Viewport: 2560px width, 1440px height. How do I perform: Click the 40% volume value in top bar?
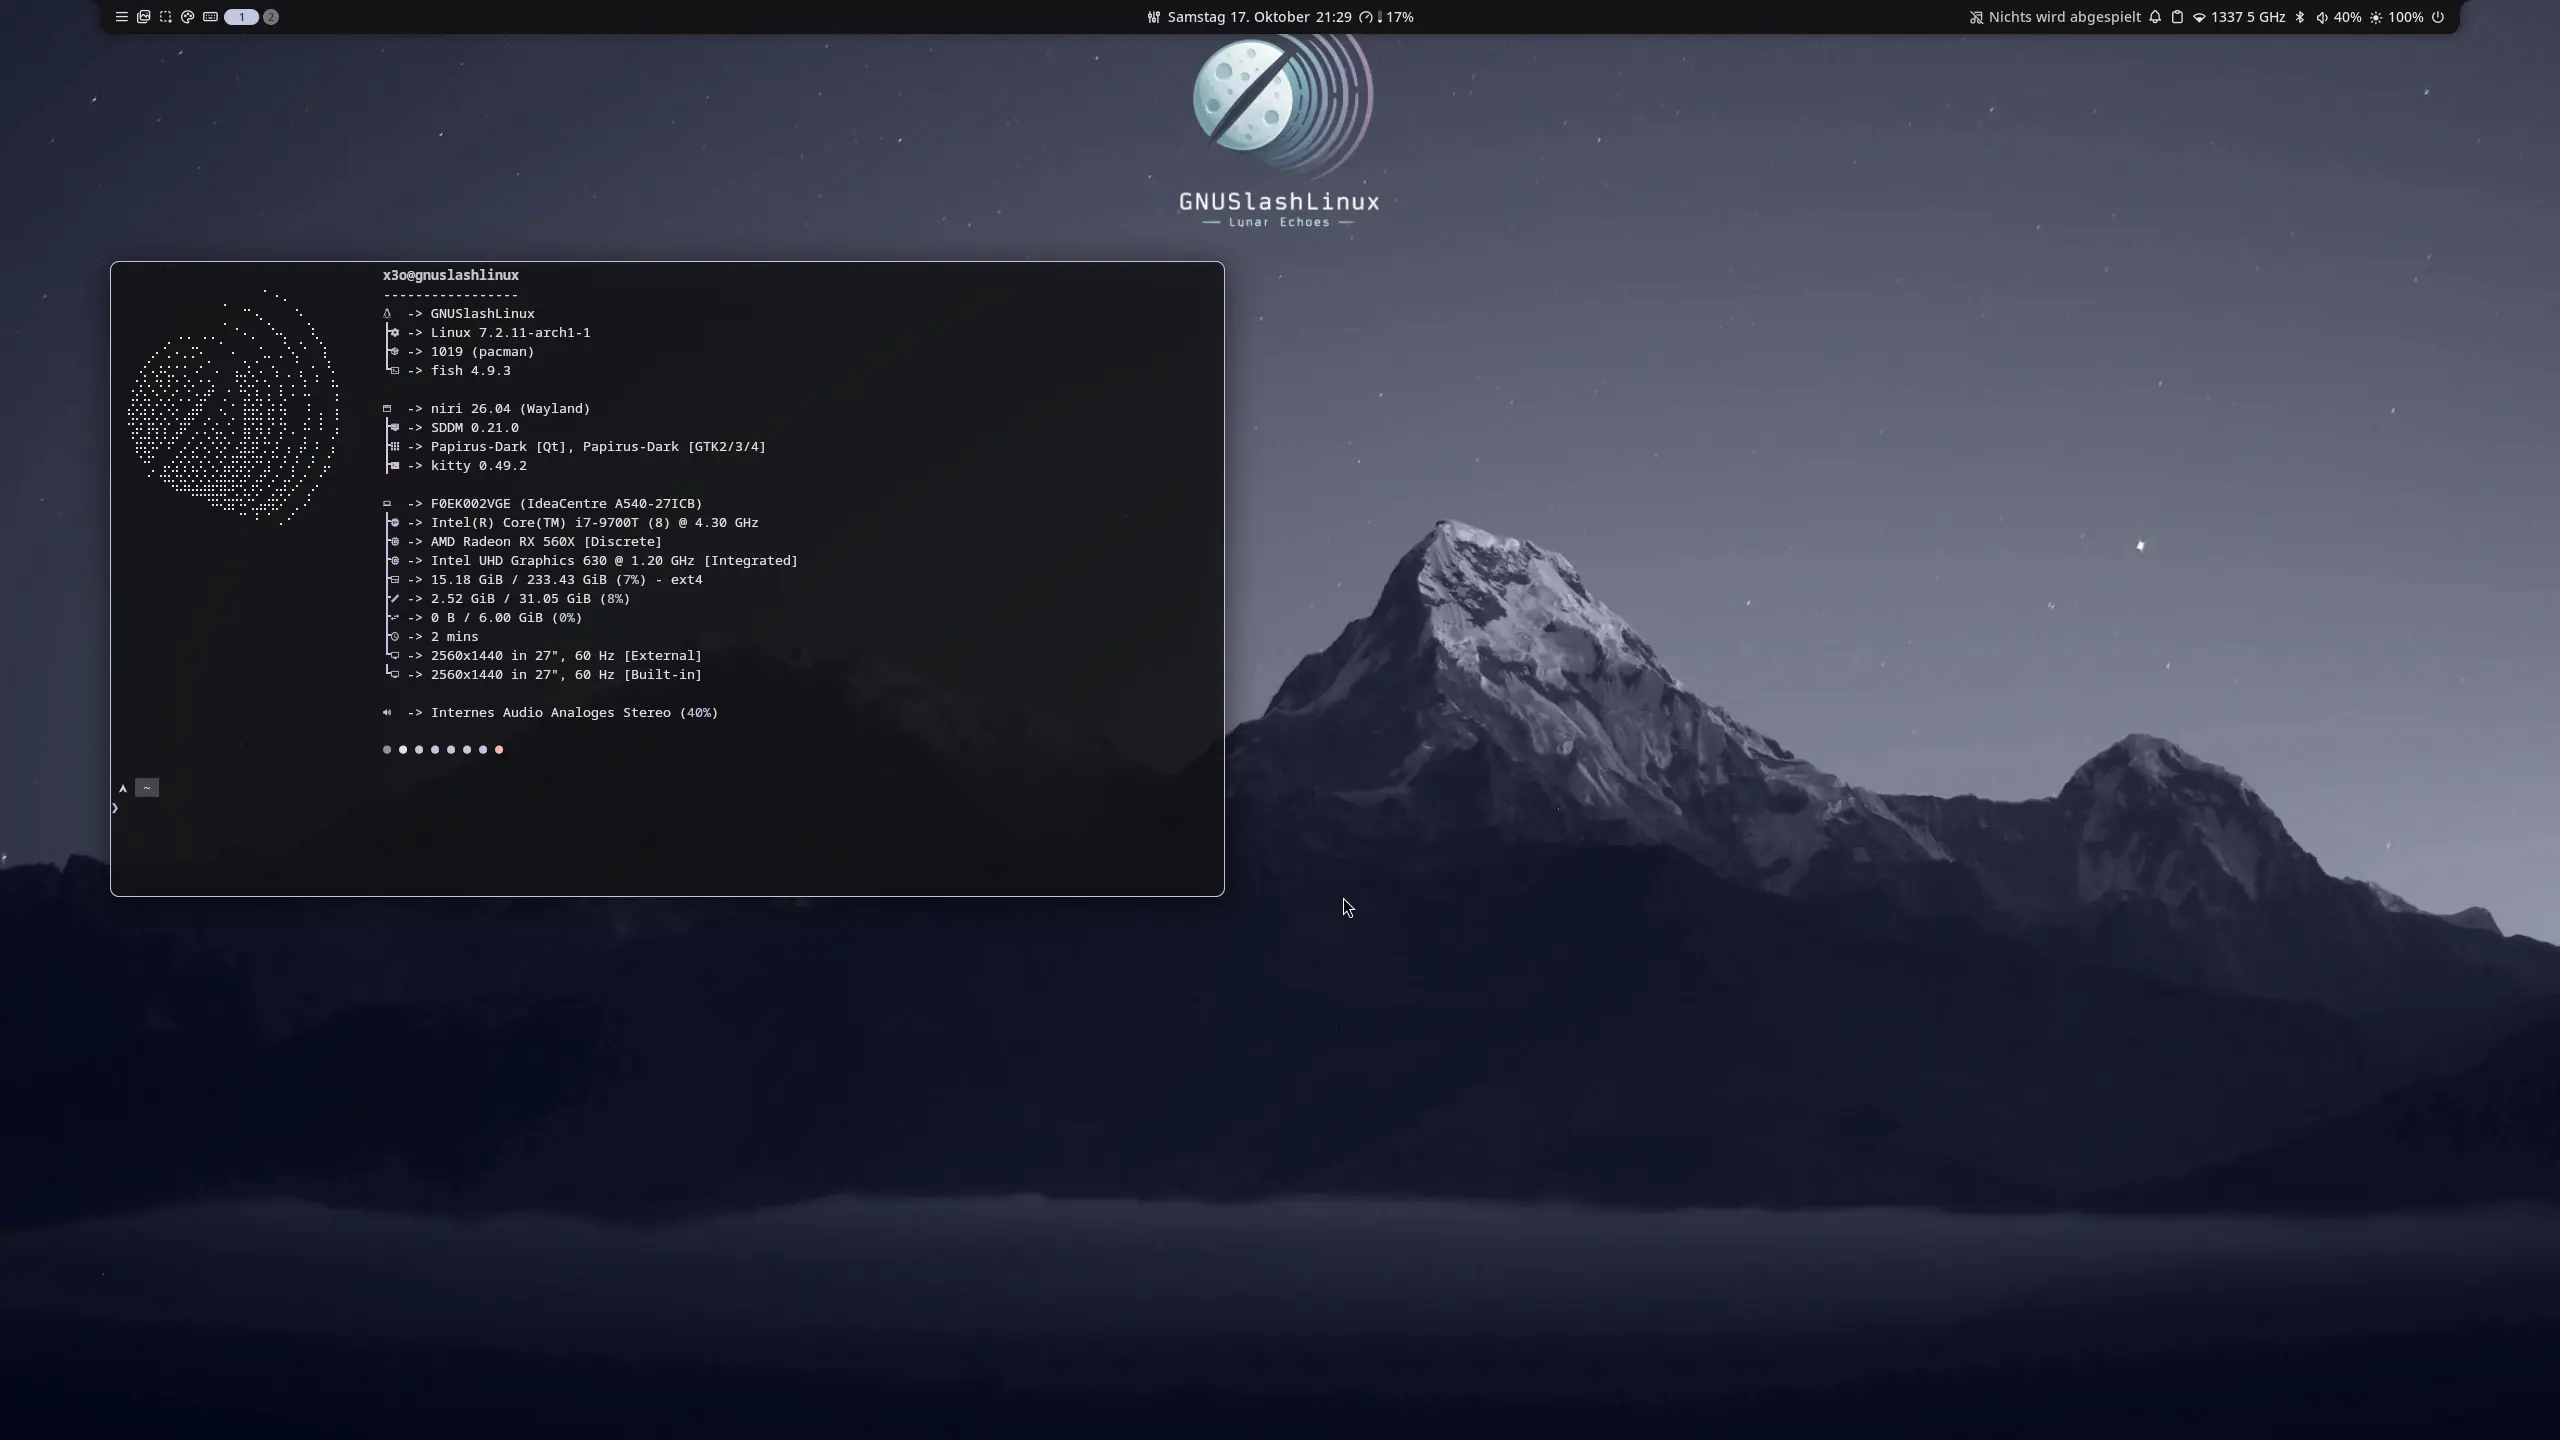click(x=2347, y=17)
